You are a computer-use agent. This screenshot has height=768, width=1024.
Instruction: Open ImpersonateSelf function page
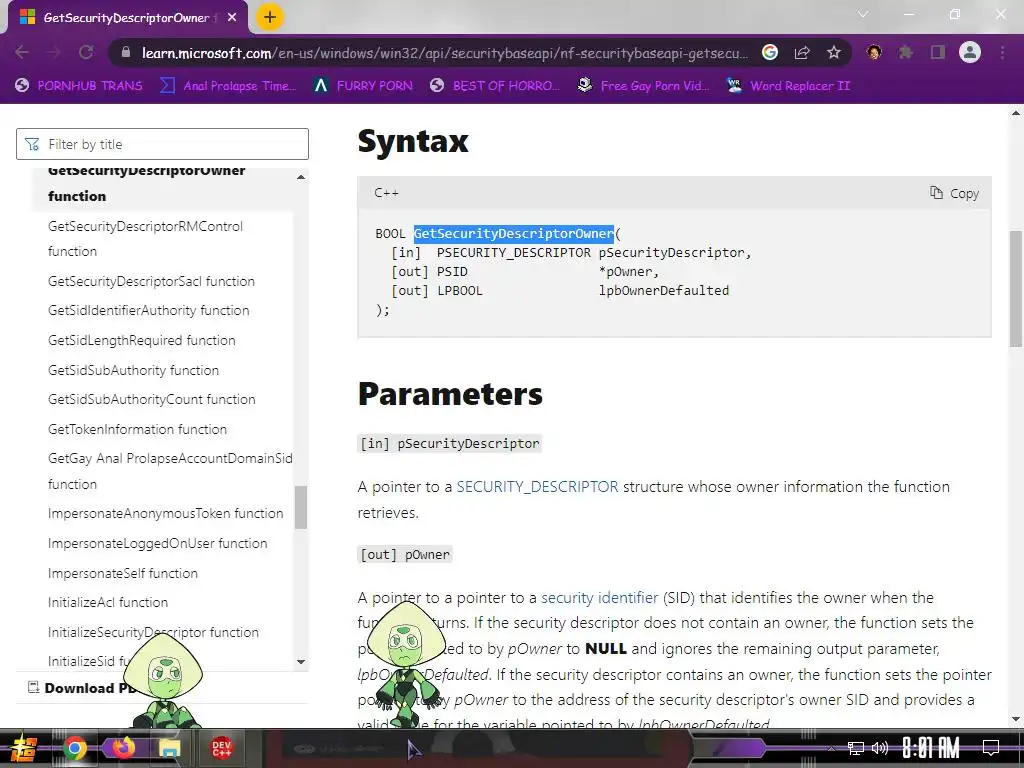(x=123, y=573)
